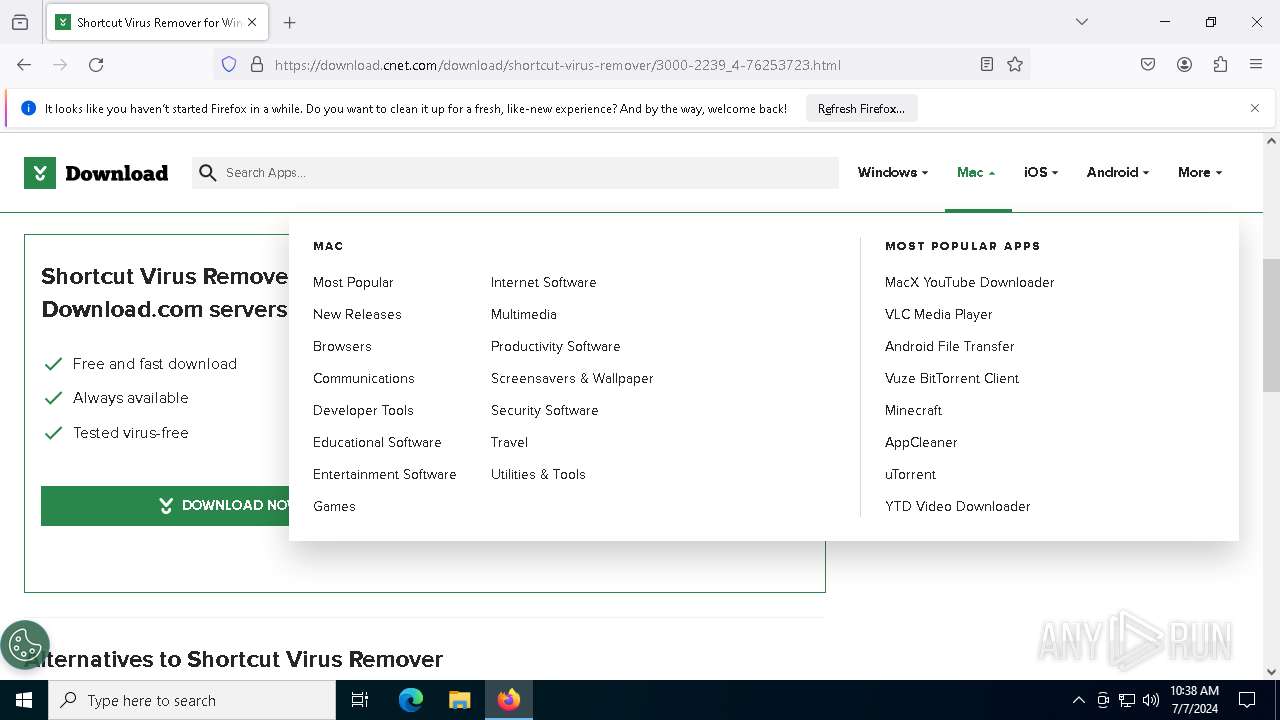Image resolution: width=1280 pixels, height=720 pixels.
Task: Click Firefox icon in taskbar
Action: (x=509, y=700)
